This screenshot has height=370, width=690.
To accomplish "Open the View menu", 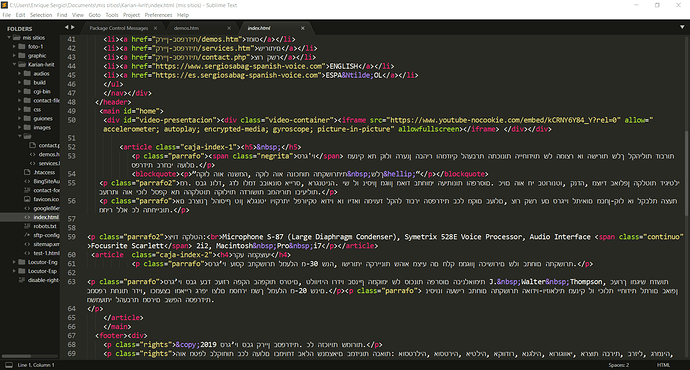I will (x=78, y=15).
